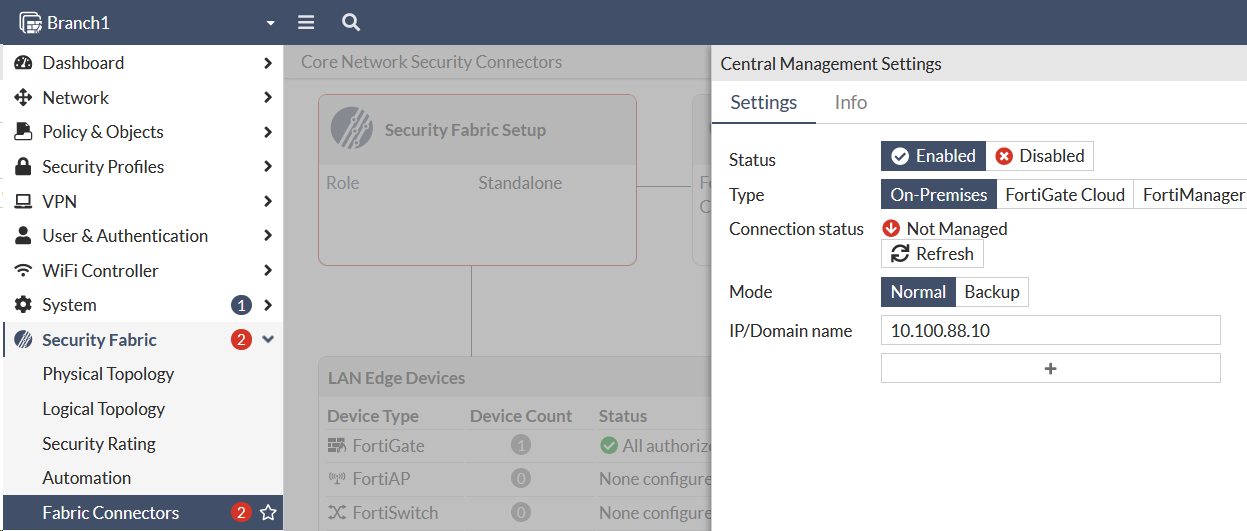
Task: Expand the System menu chevron
Action: (x=267, y=305)
